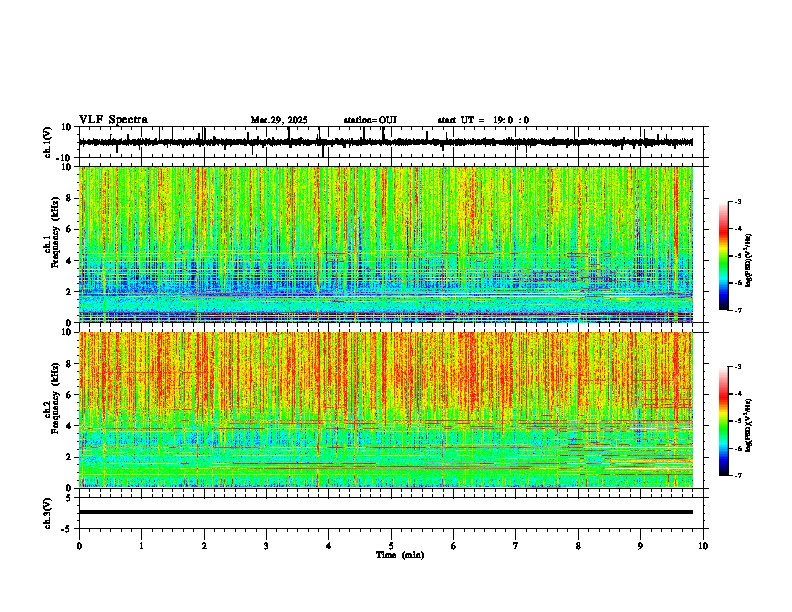This screenshot has height=612, width=792.
Task: Click the ch.2 color bar log(PSD) unit label
Action: pyautogui.click(x=749, y=426)
